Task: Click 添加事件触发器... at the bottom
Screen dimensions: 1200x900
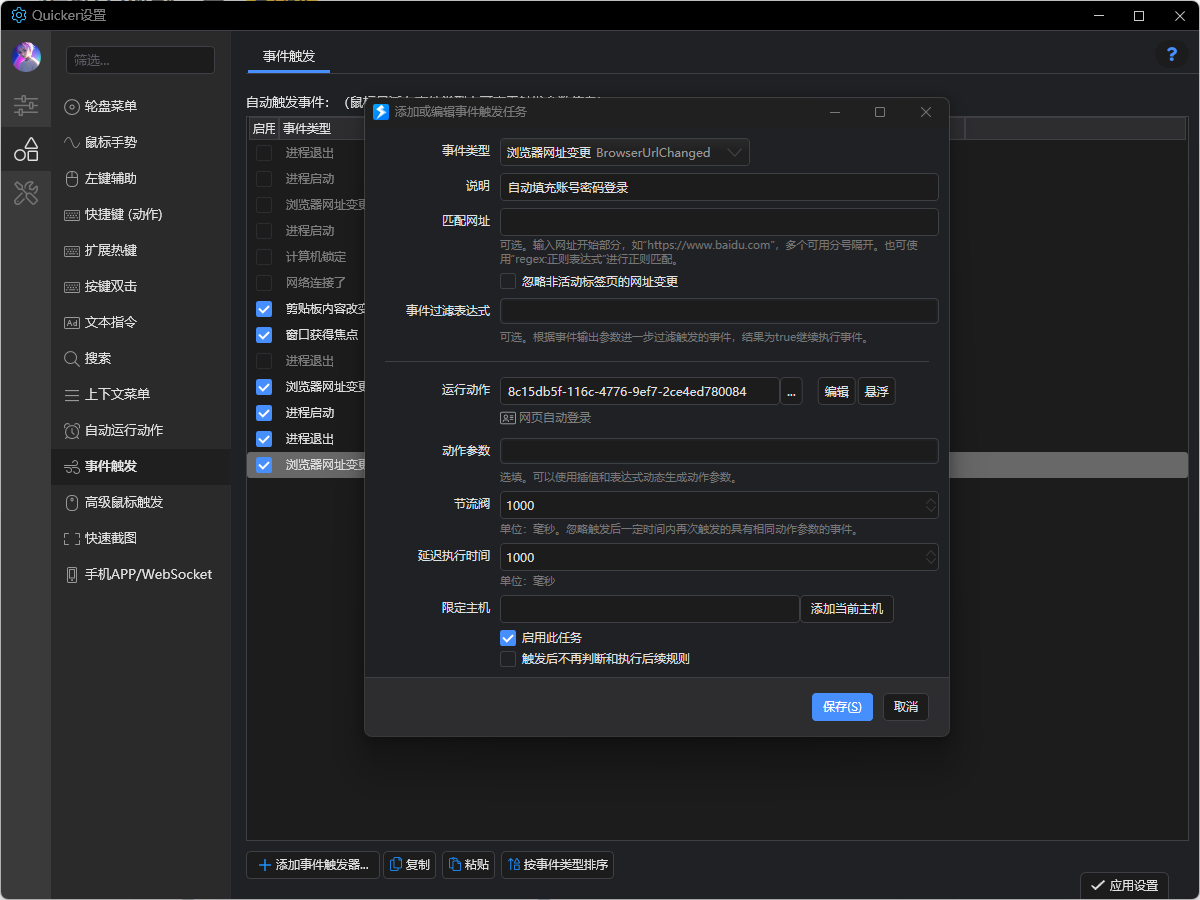Action: (313, 865)
